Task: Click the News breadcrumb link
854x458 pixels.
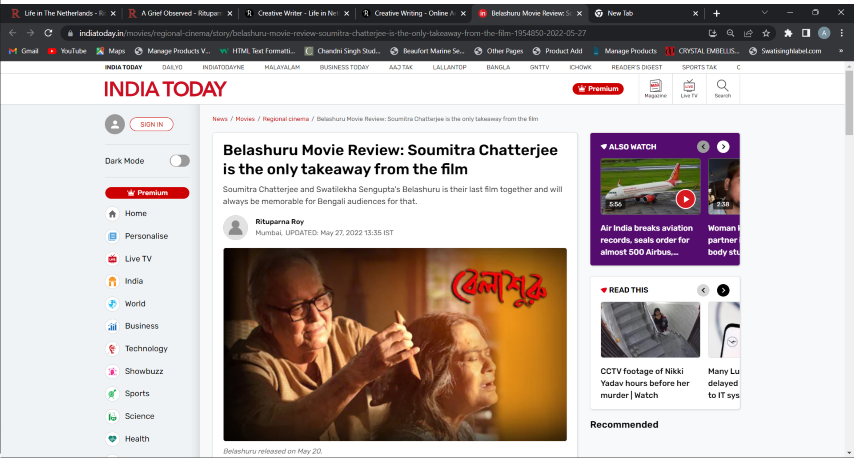Action: pos(220,119)
